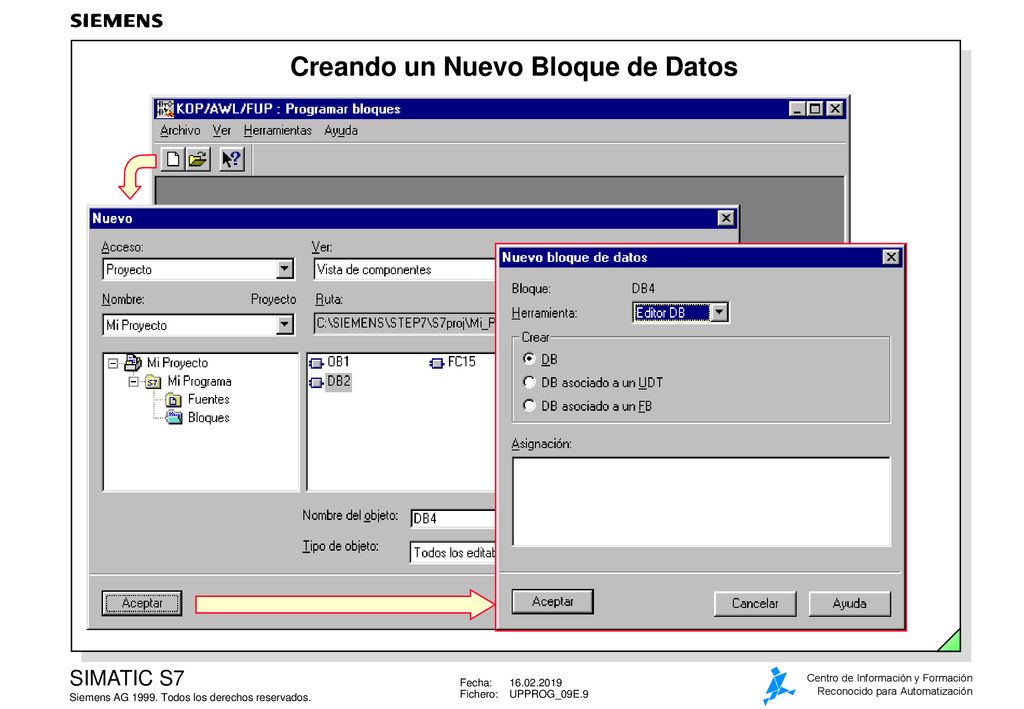The image size is (1024, 709).
Task: Open the Acceso Proyecto dropdown arrow
Action: [x=285, y=269]
